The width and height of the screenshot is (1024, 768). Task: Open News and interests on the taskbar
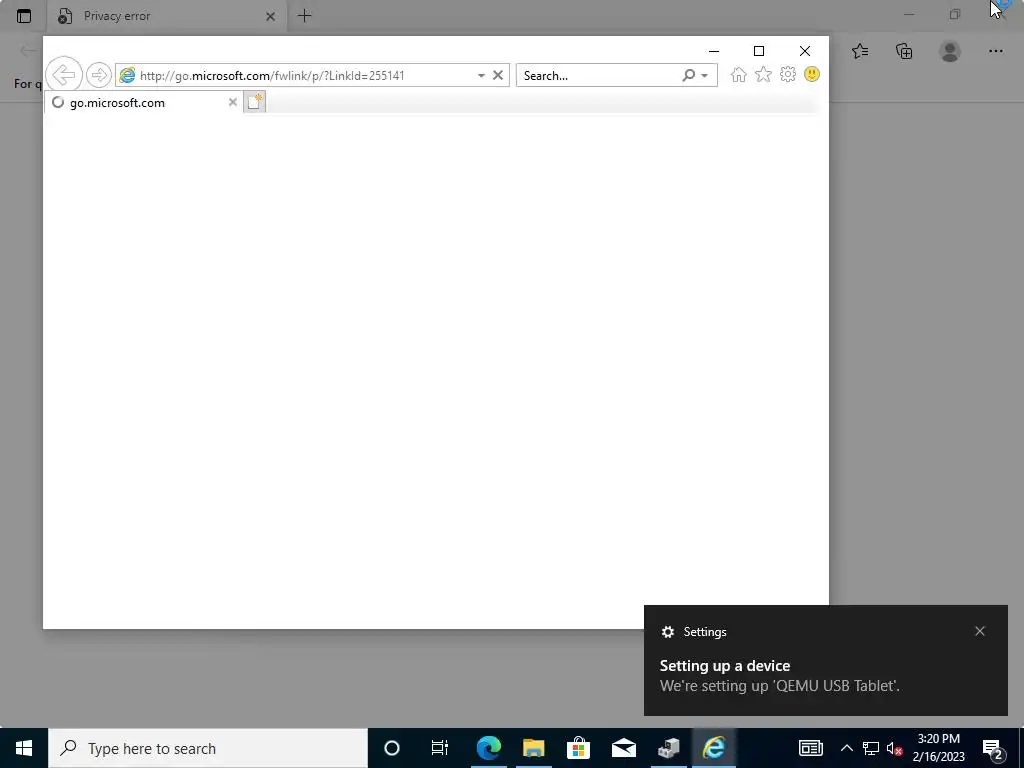(810, 748)
